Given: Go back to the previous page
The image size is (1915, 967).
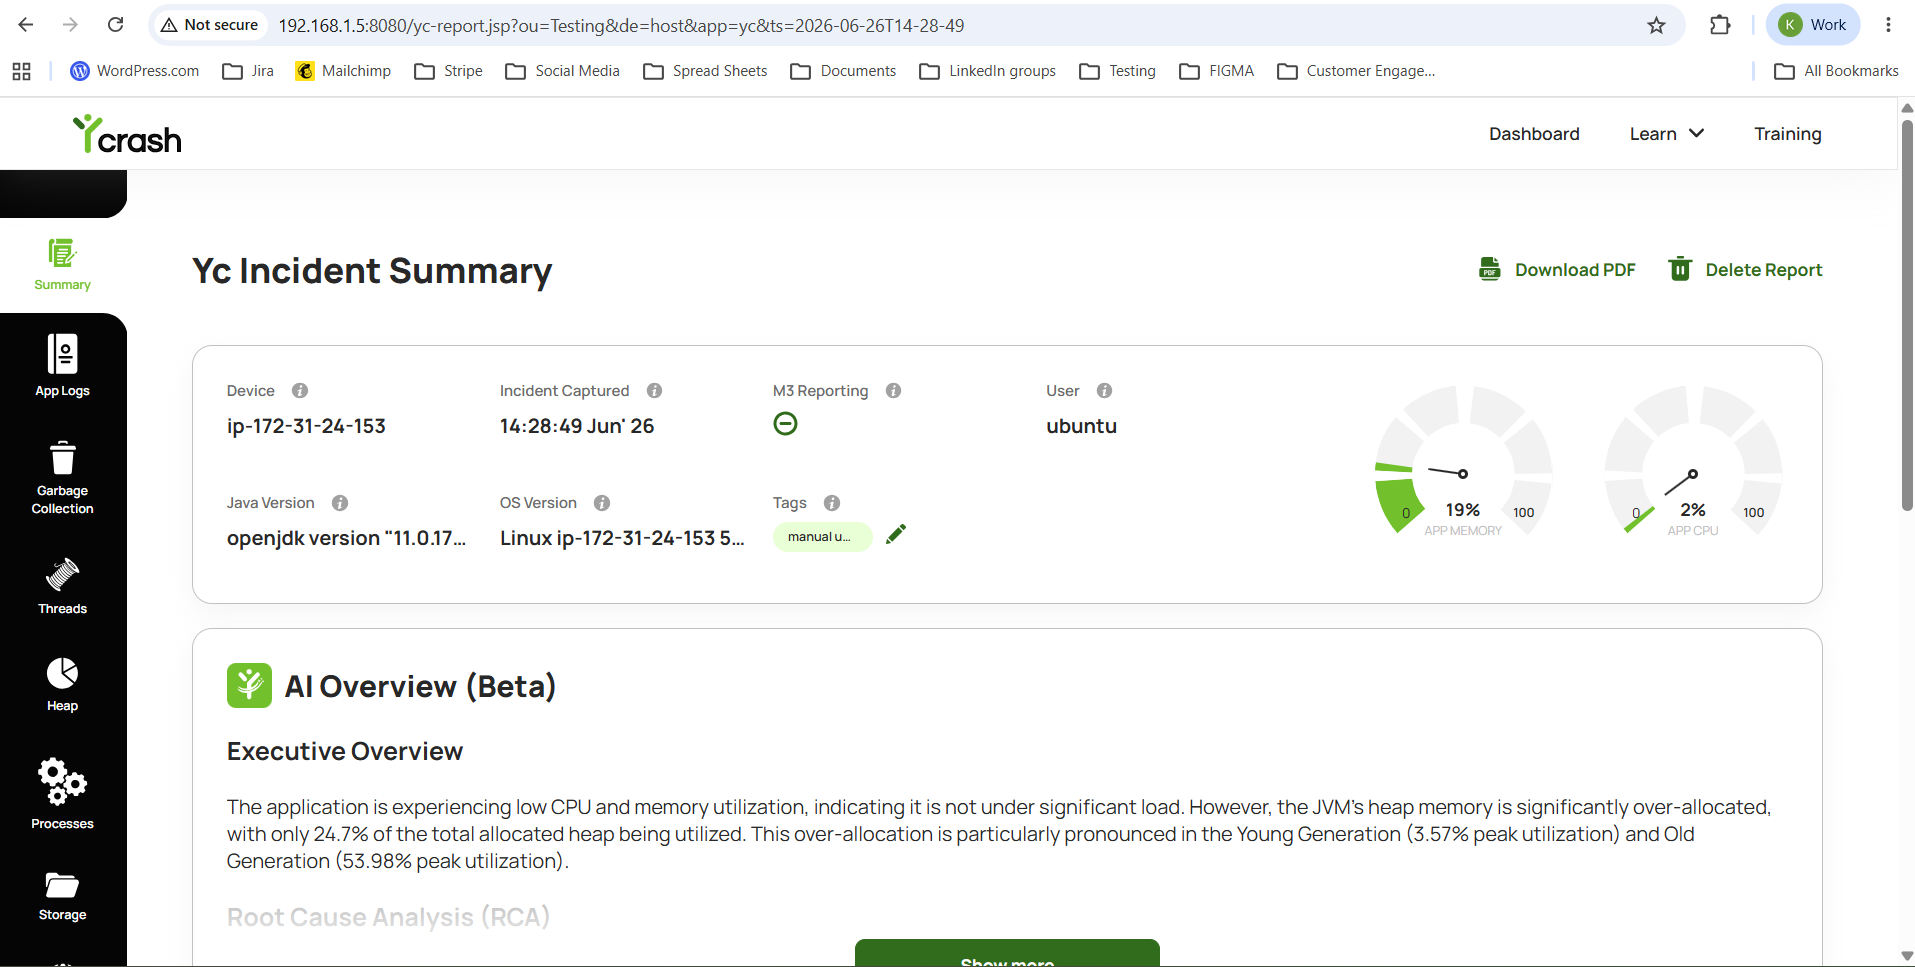Looking at the screenshot, I should pos(26,25).
